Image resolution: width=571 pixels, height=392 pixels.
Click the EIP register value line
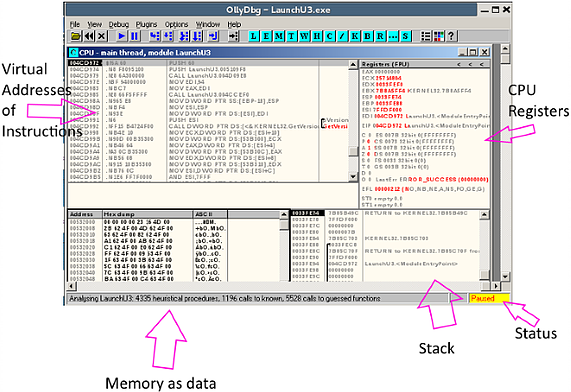click(425, 126)
